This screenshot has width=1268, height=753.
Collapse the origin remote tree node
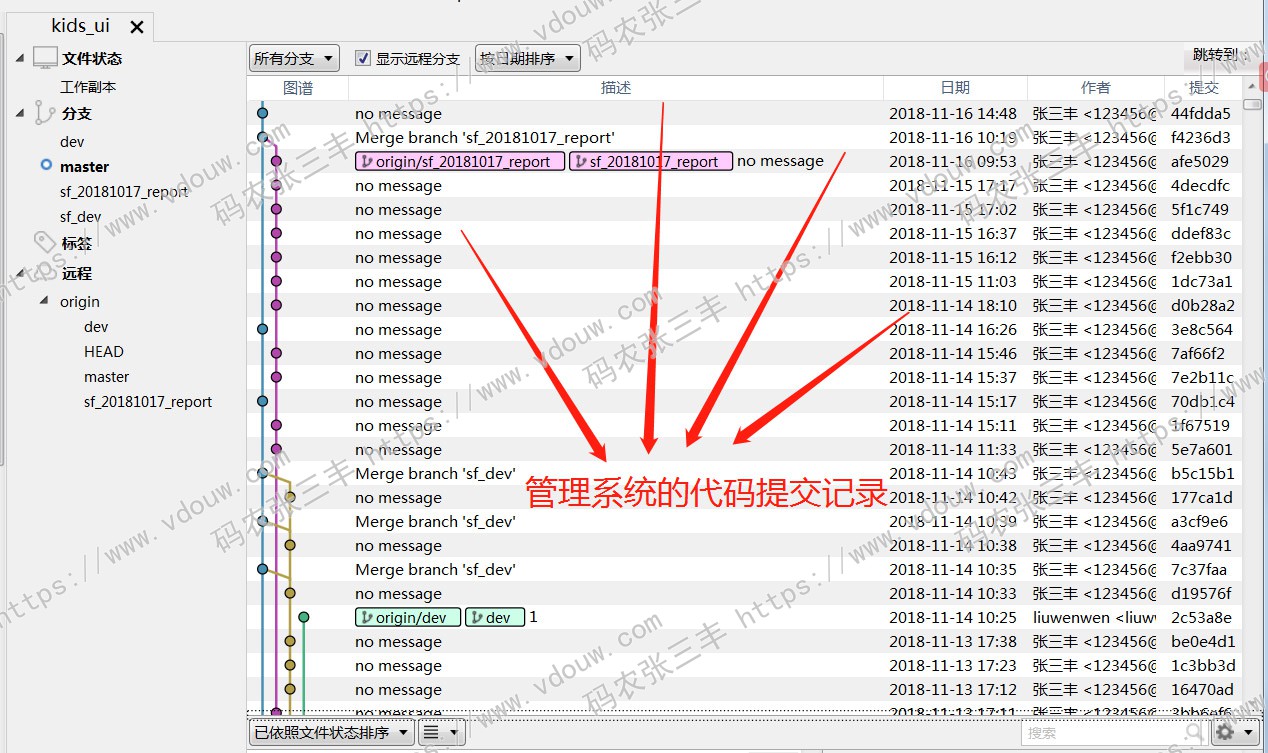[x=44, y=301]
